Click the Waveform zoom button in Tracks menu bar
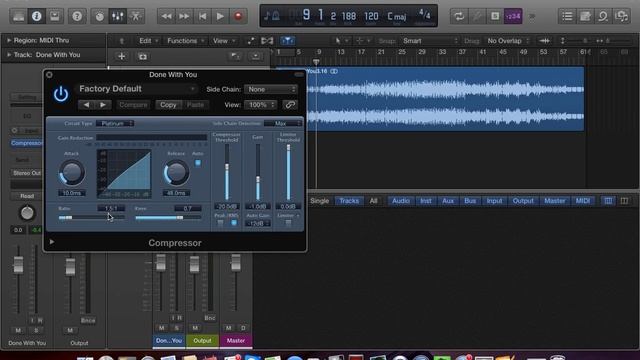Viewport: 640px width, 360px height. pos(544,41)
